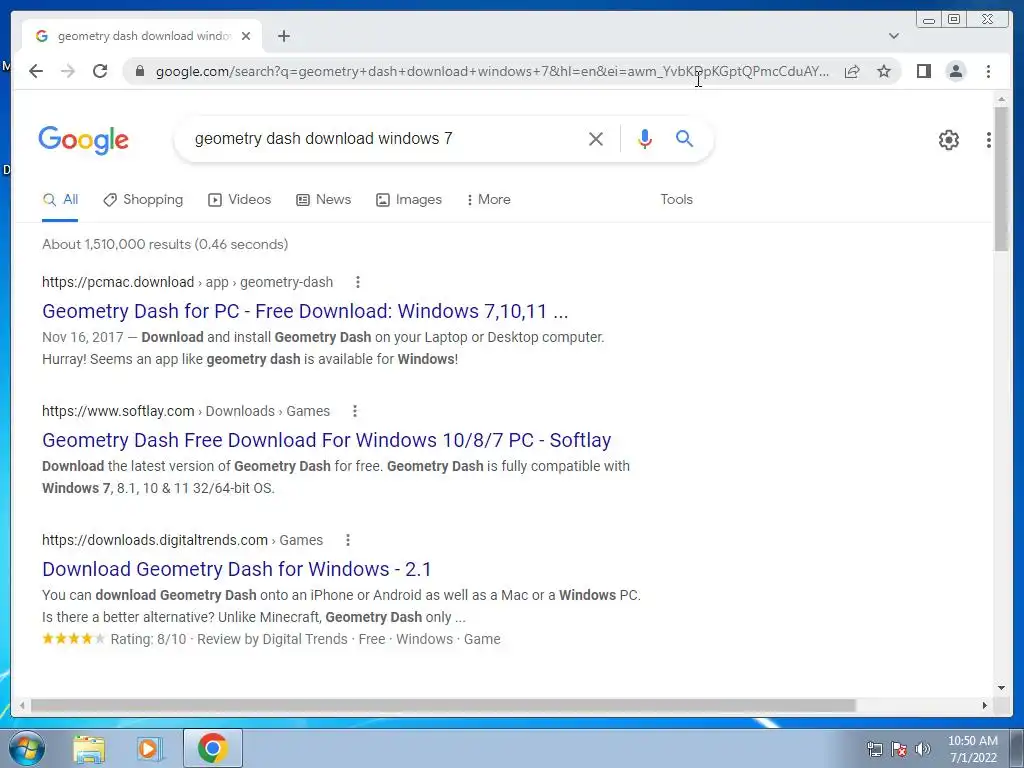This screenshot has width=1024, height=768.
Task: Click the horizontal scrollbar thumb
Action: click(443, 705)
